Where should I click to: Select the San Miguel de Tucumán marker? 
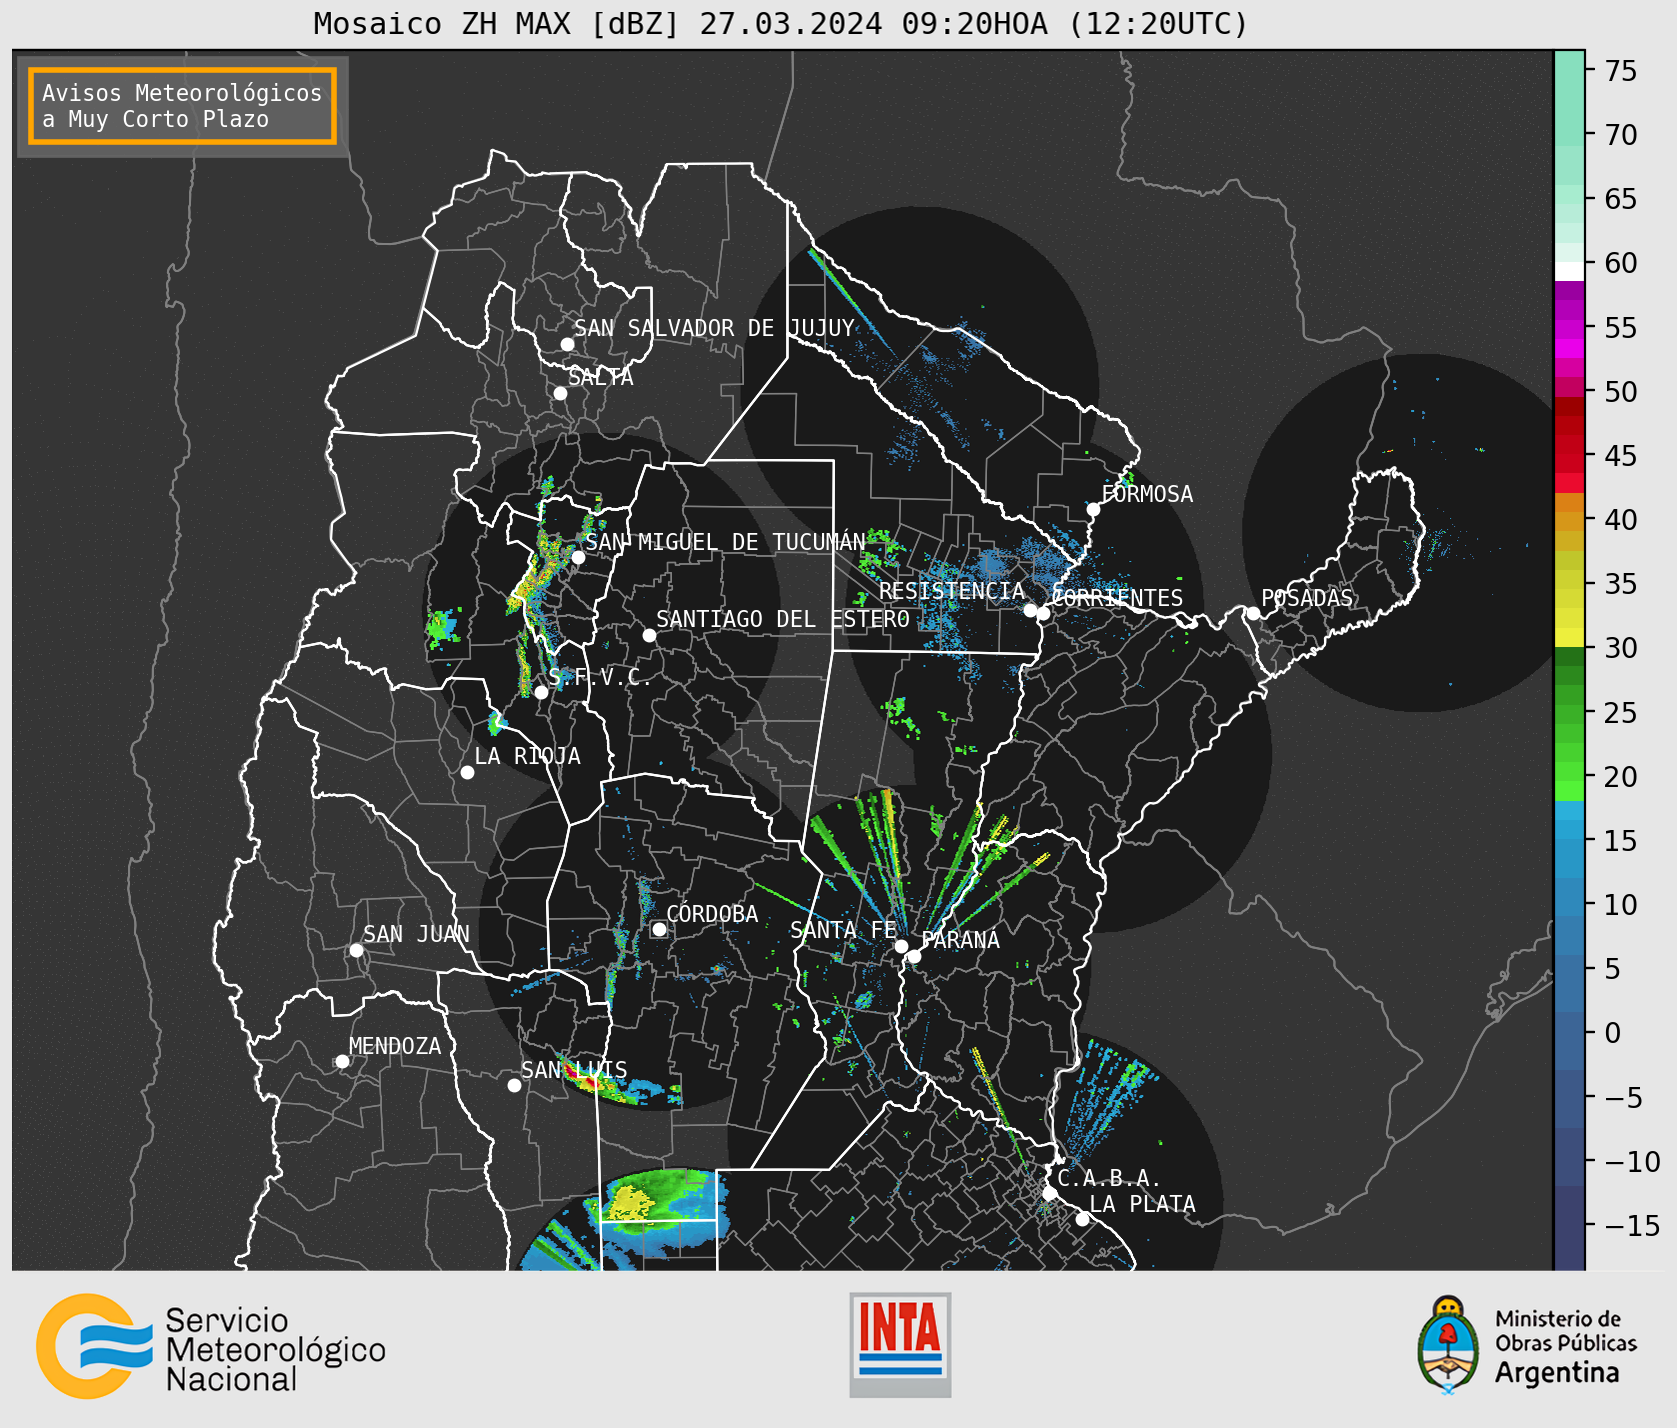click(x=578, y=557)
